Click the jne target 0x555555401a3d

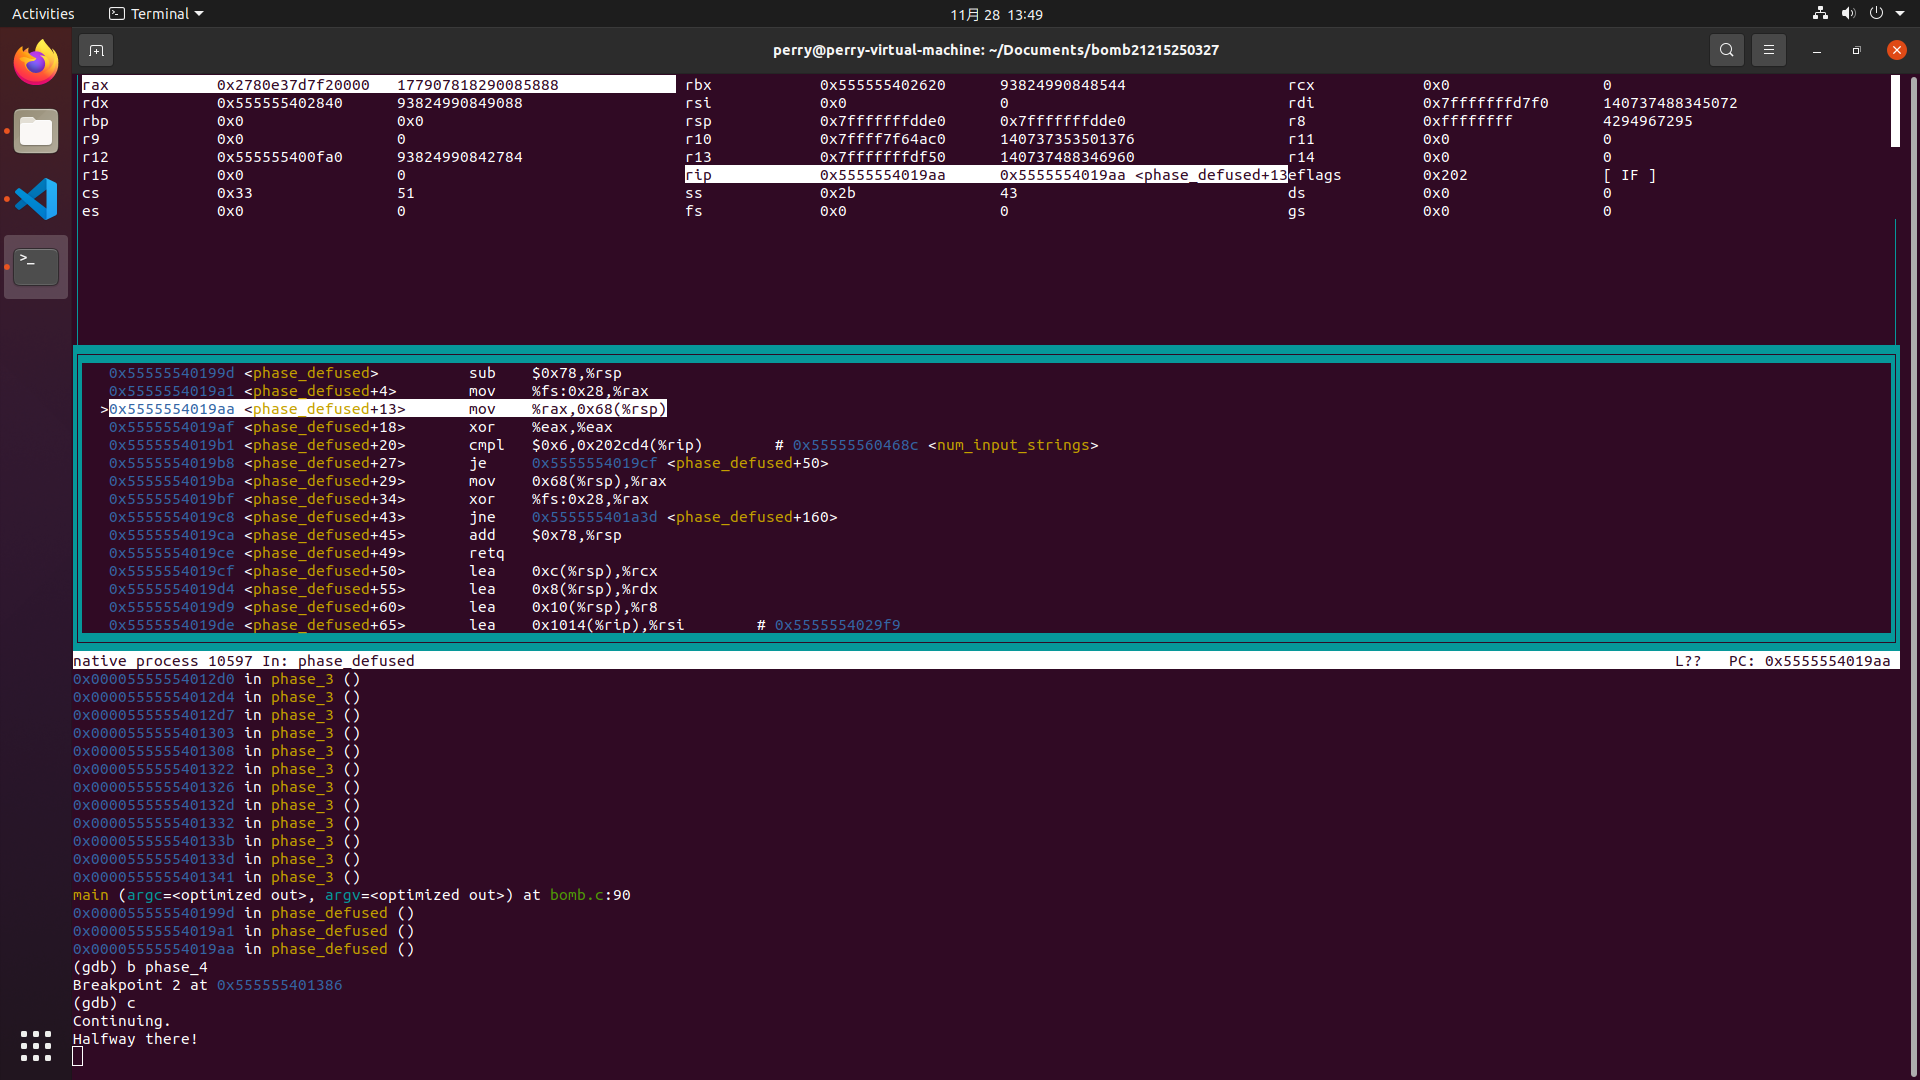coord(594,517)
